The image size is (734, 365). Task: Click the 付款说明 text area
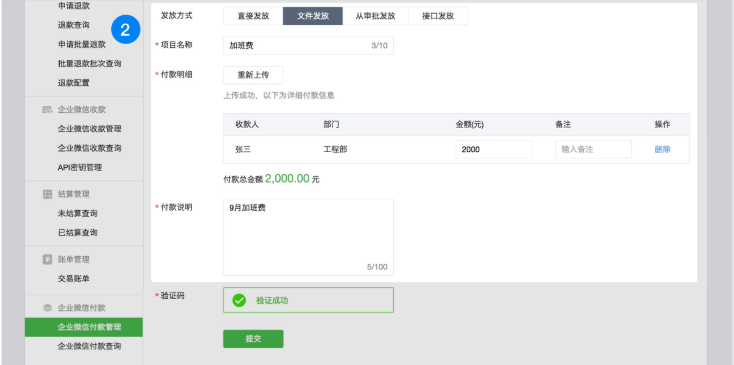(x=308, y=237)
